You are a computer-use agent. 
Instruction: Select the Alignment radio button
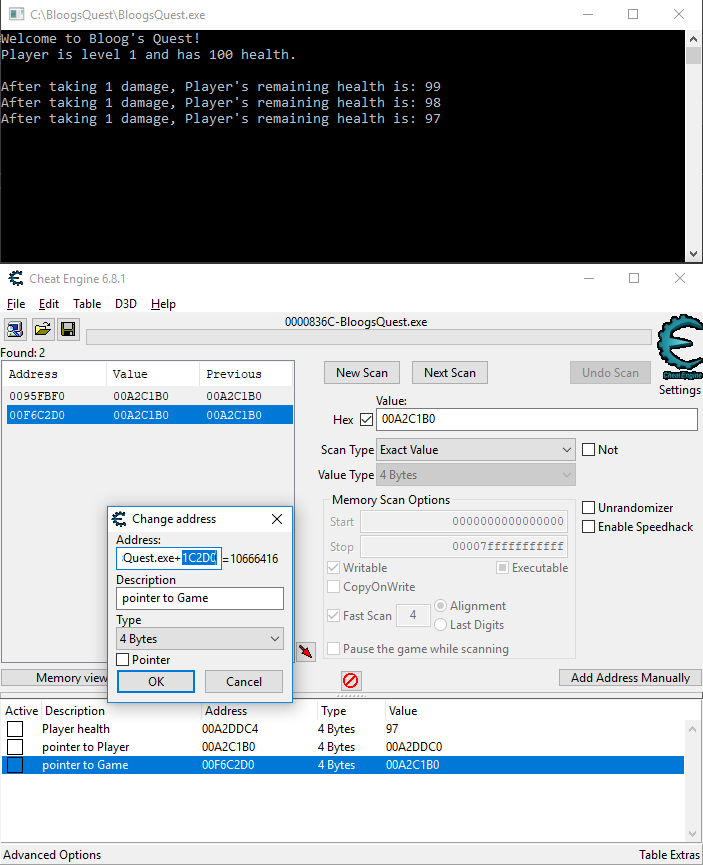pyautogui.click(x=440, y=606)
